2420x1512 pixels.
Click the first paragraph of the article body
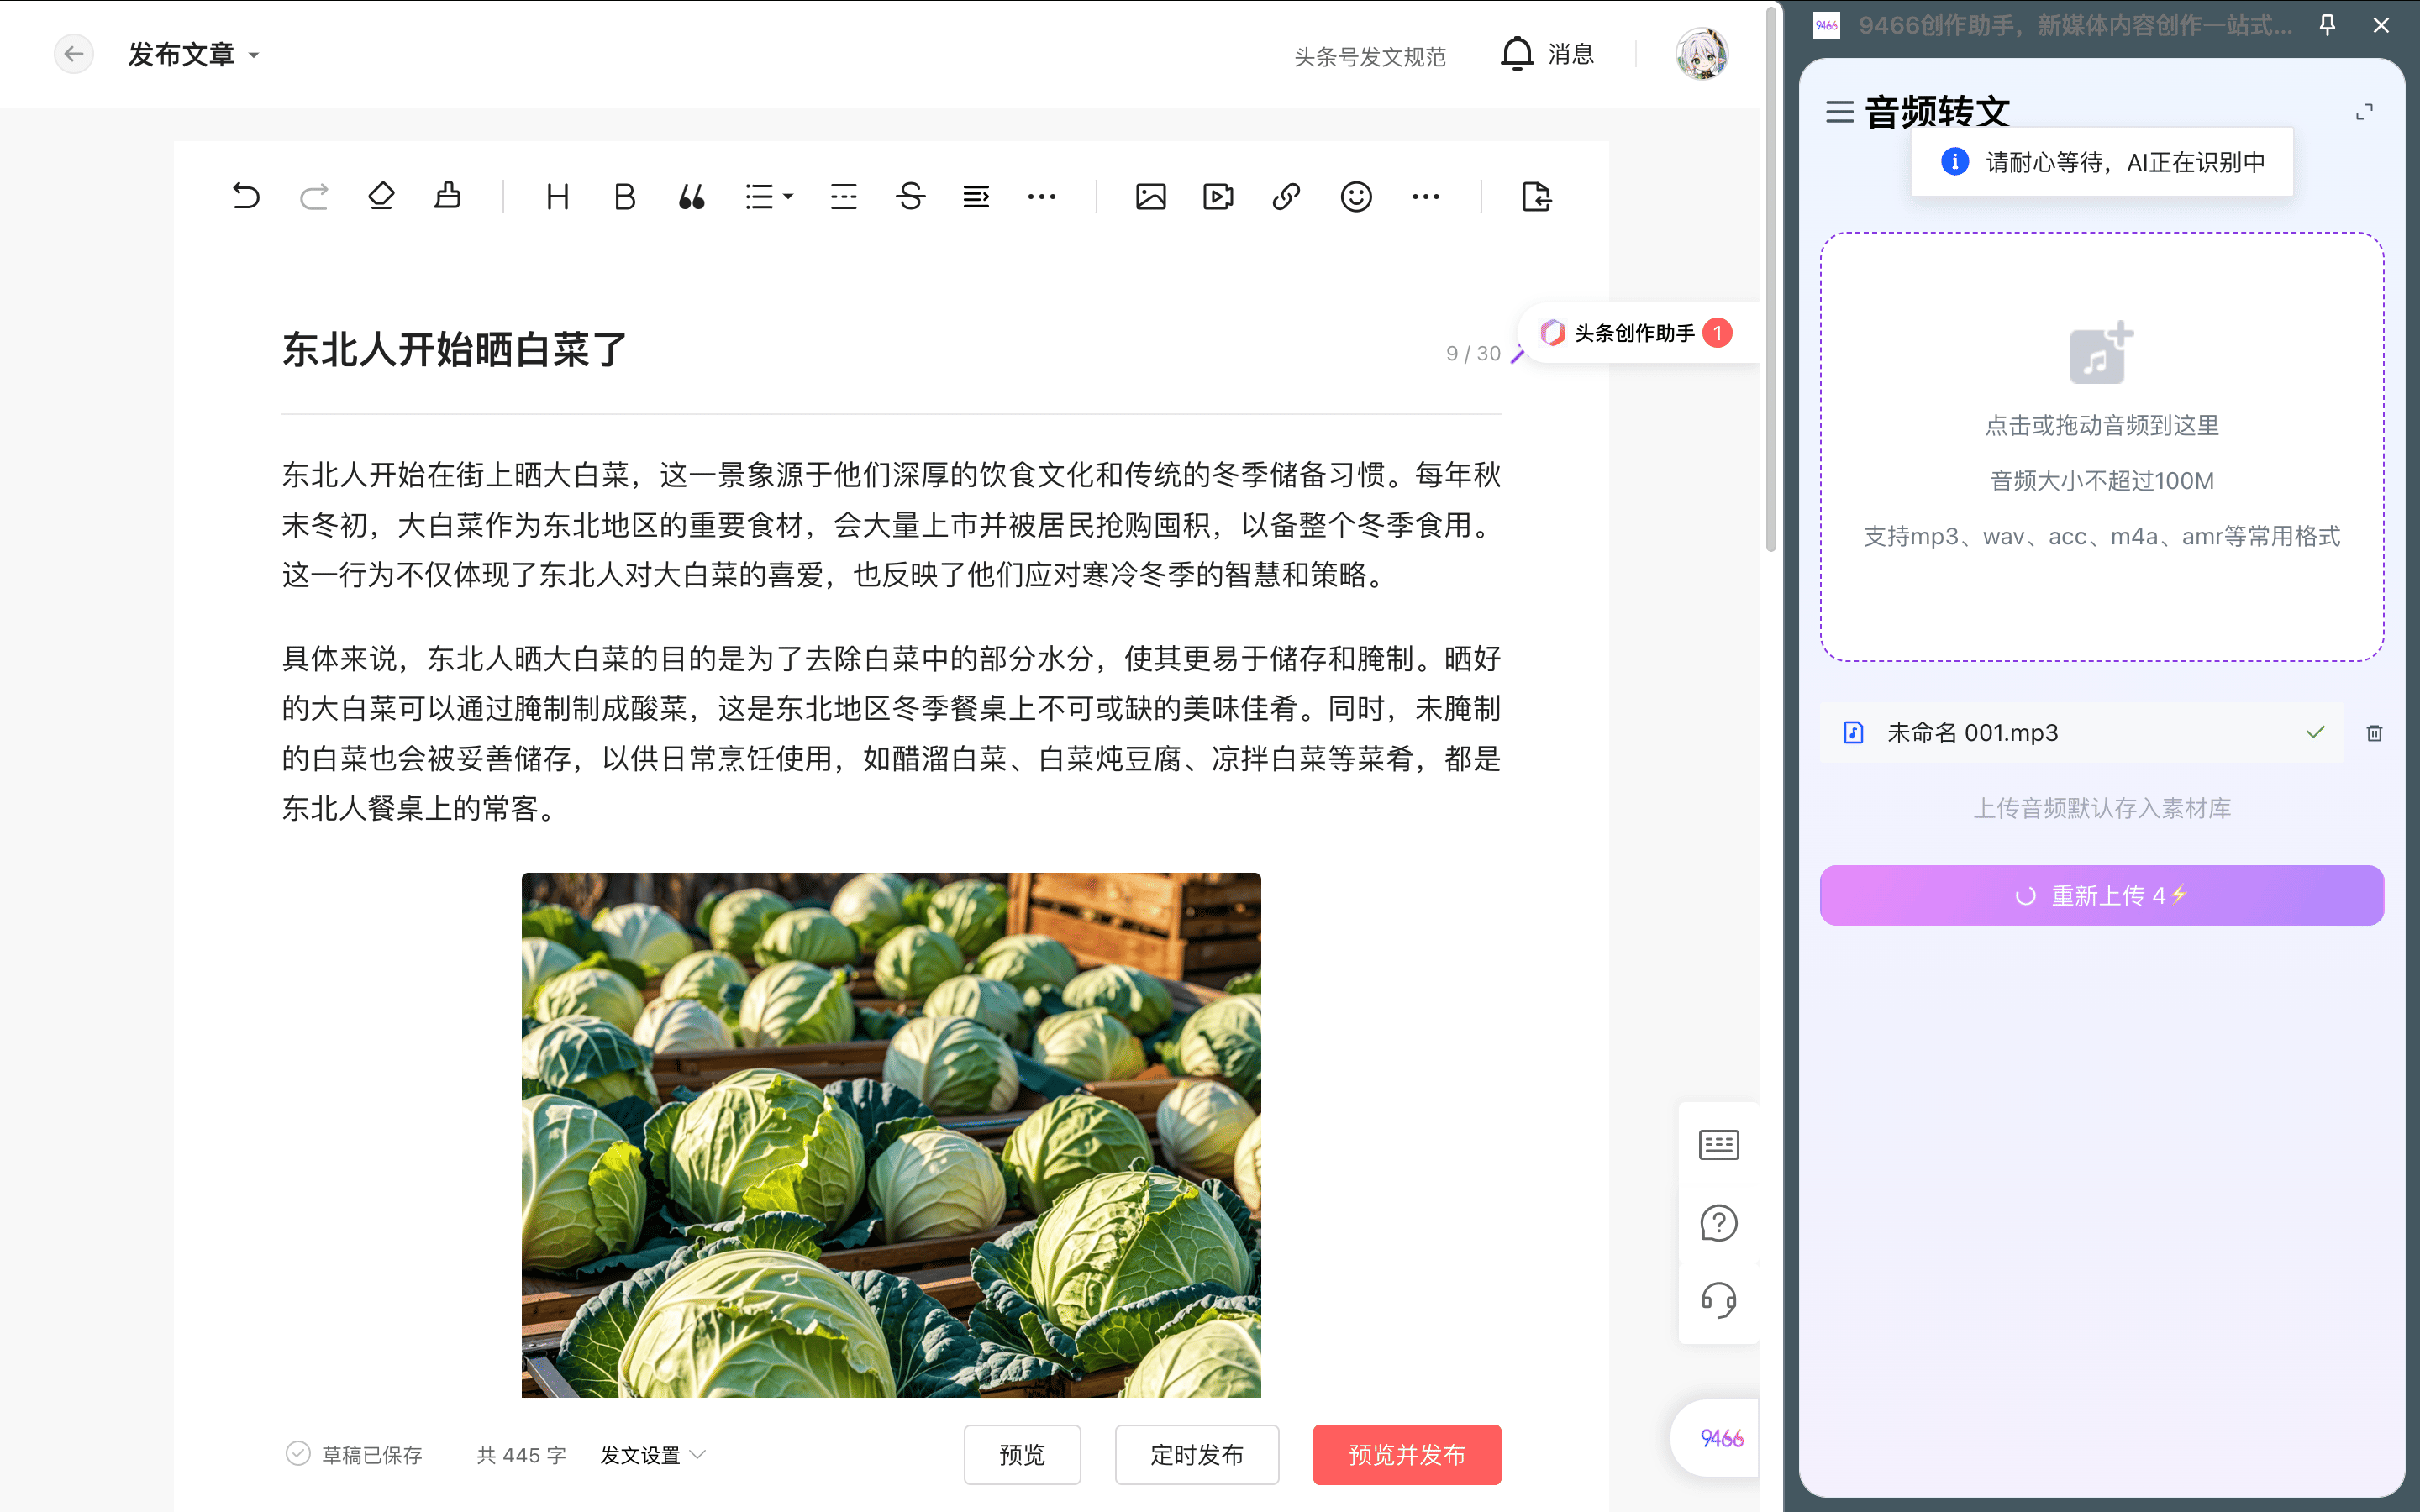pyautogui.click(x=891, y=525)
